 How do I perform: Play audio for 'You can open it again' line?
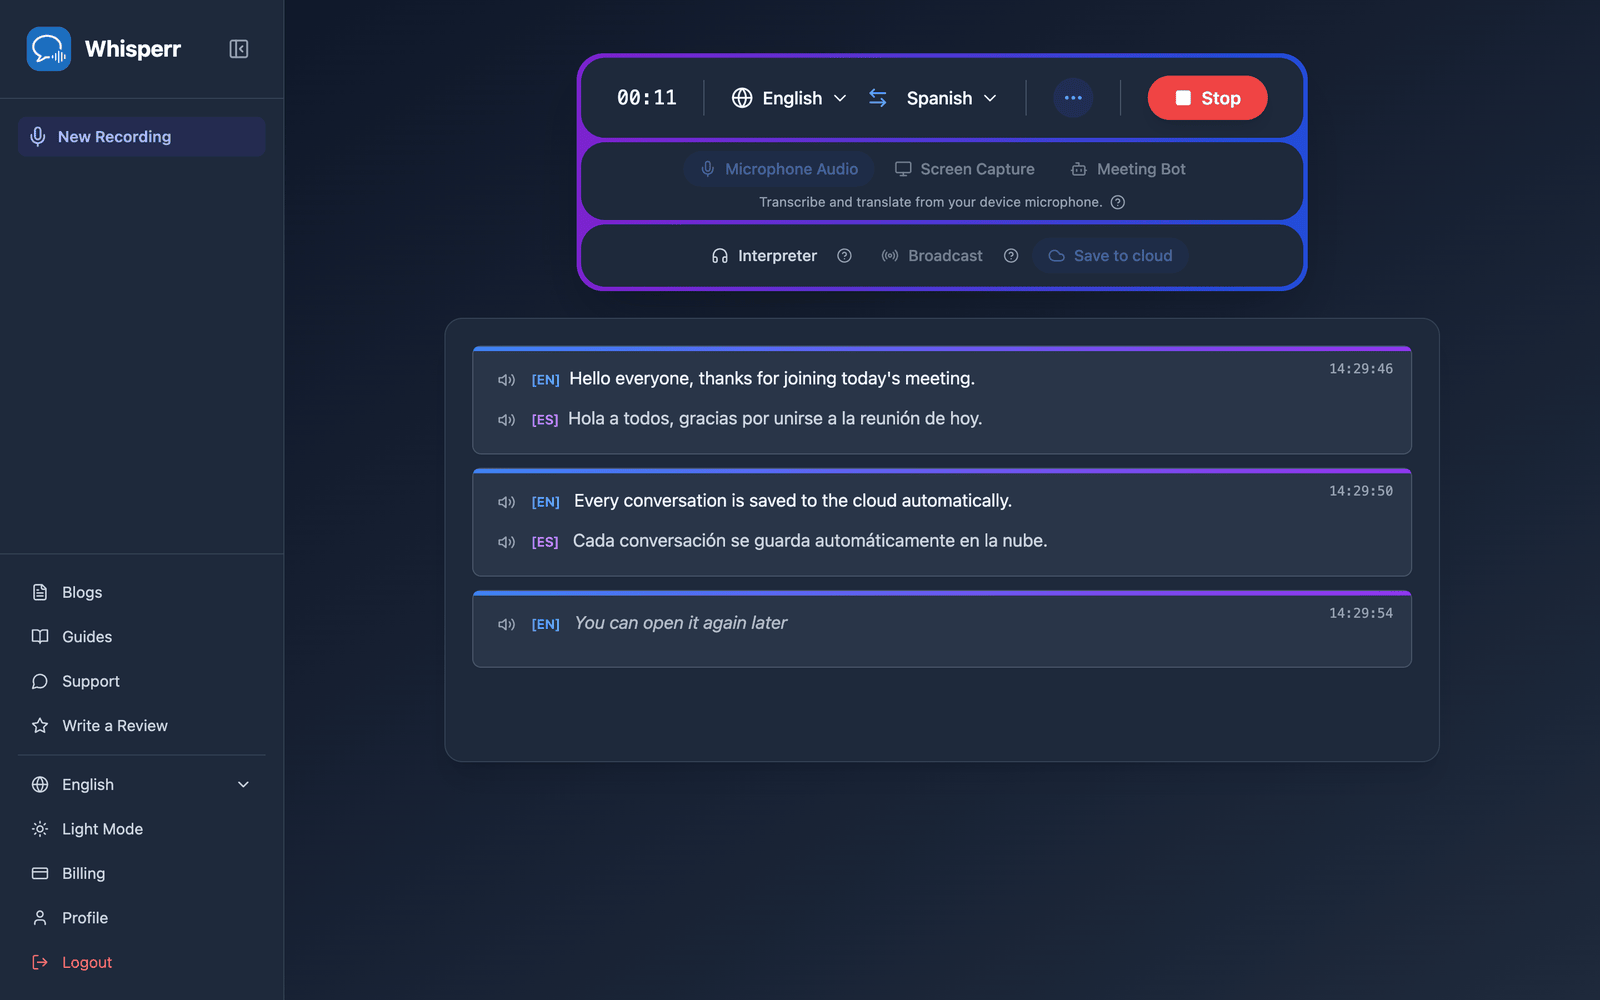click(x=507, y=624)
